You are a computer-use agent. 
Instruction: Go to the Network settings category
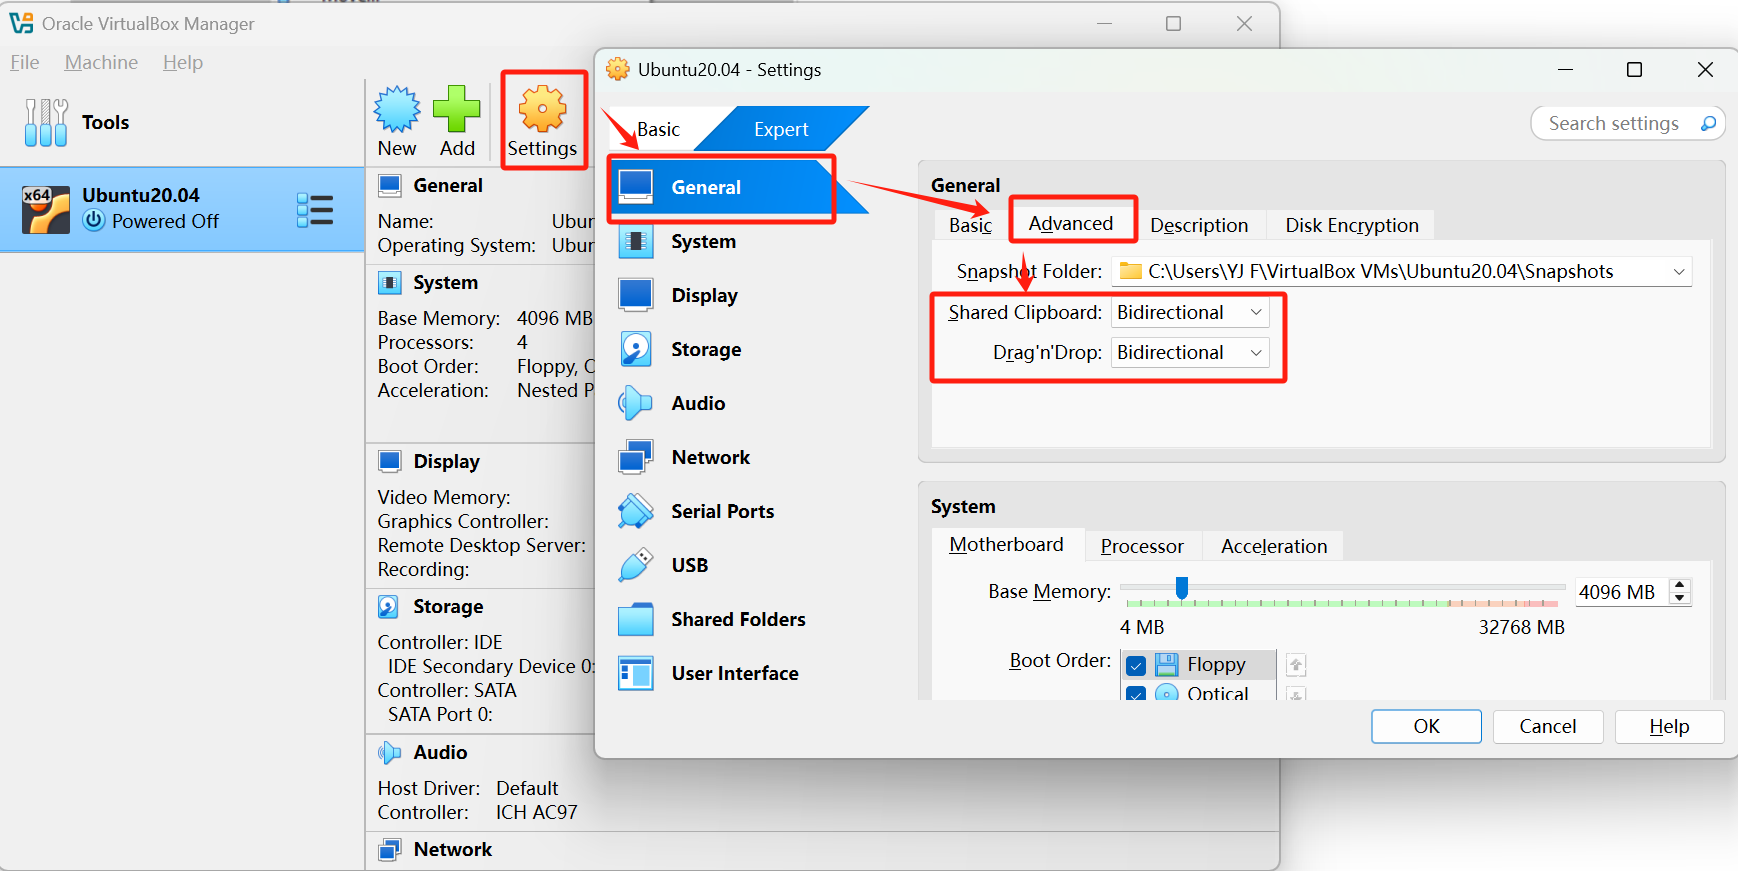coord(710,458)
